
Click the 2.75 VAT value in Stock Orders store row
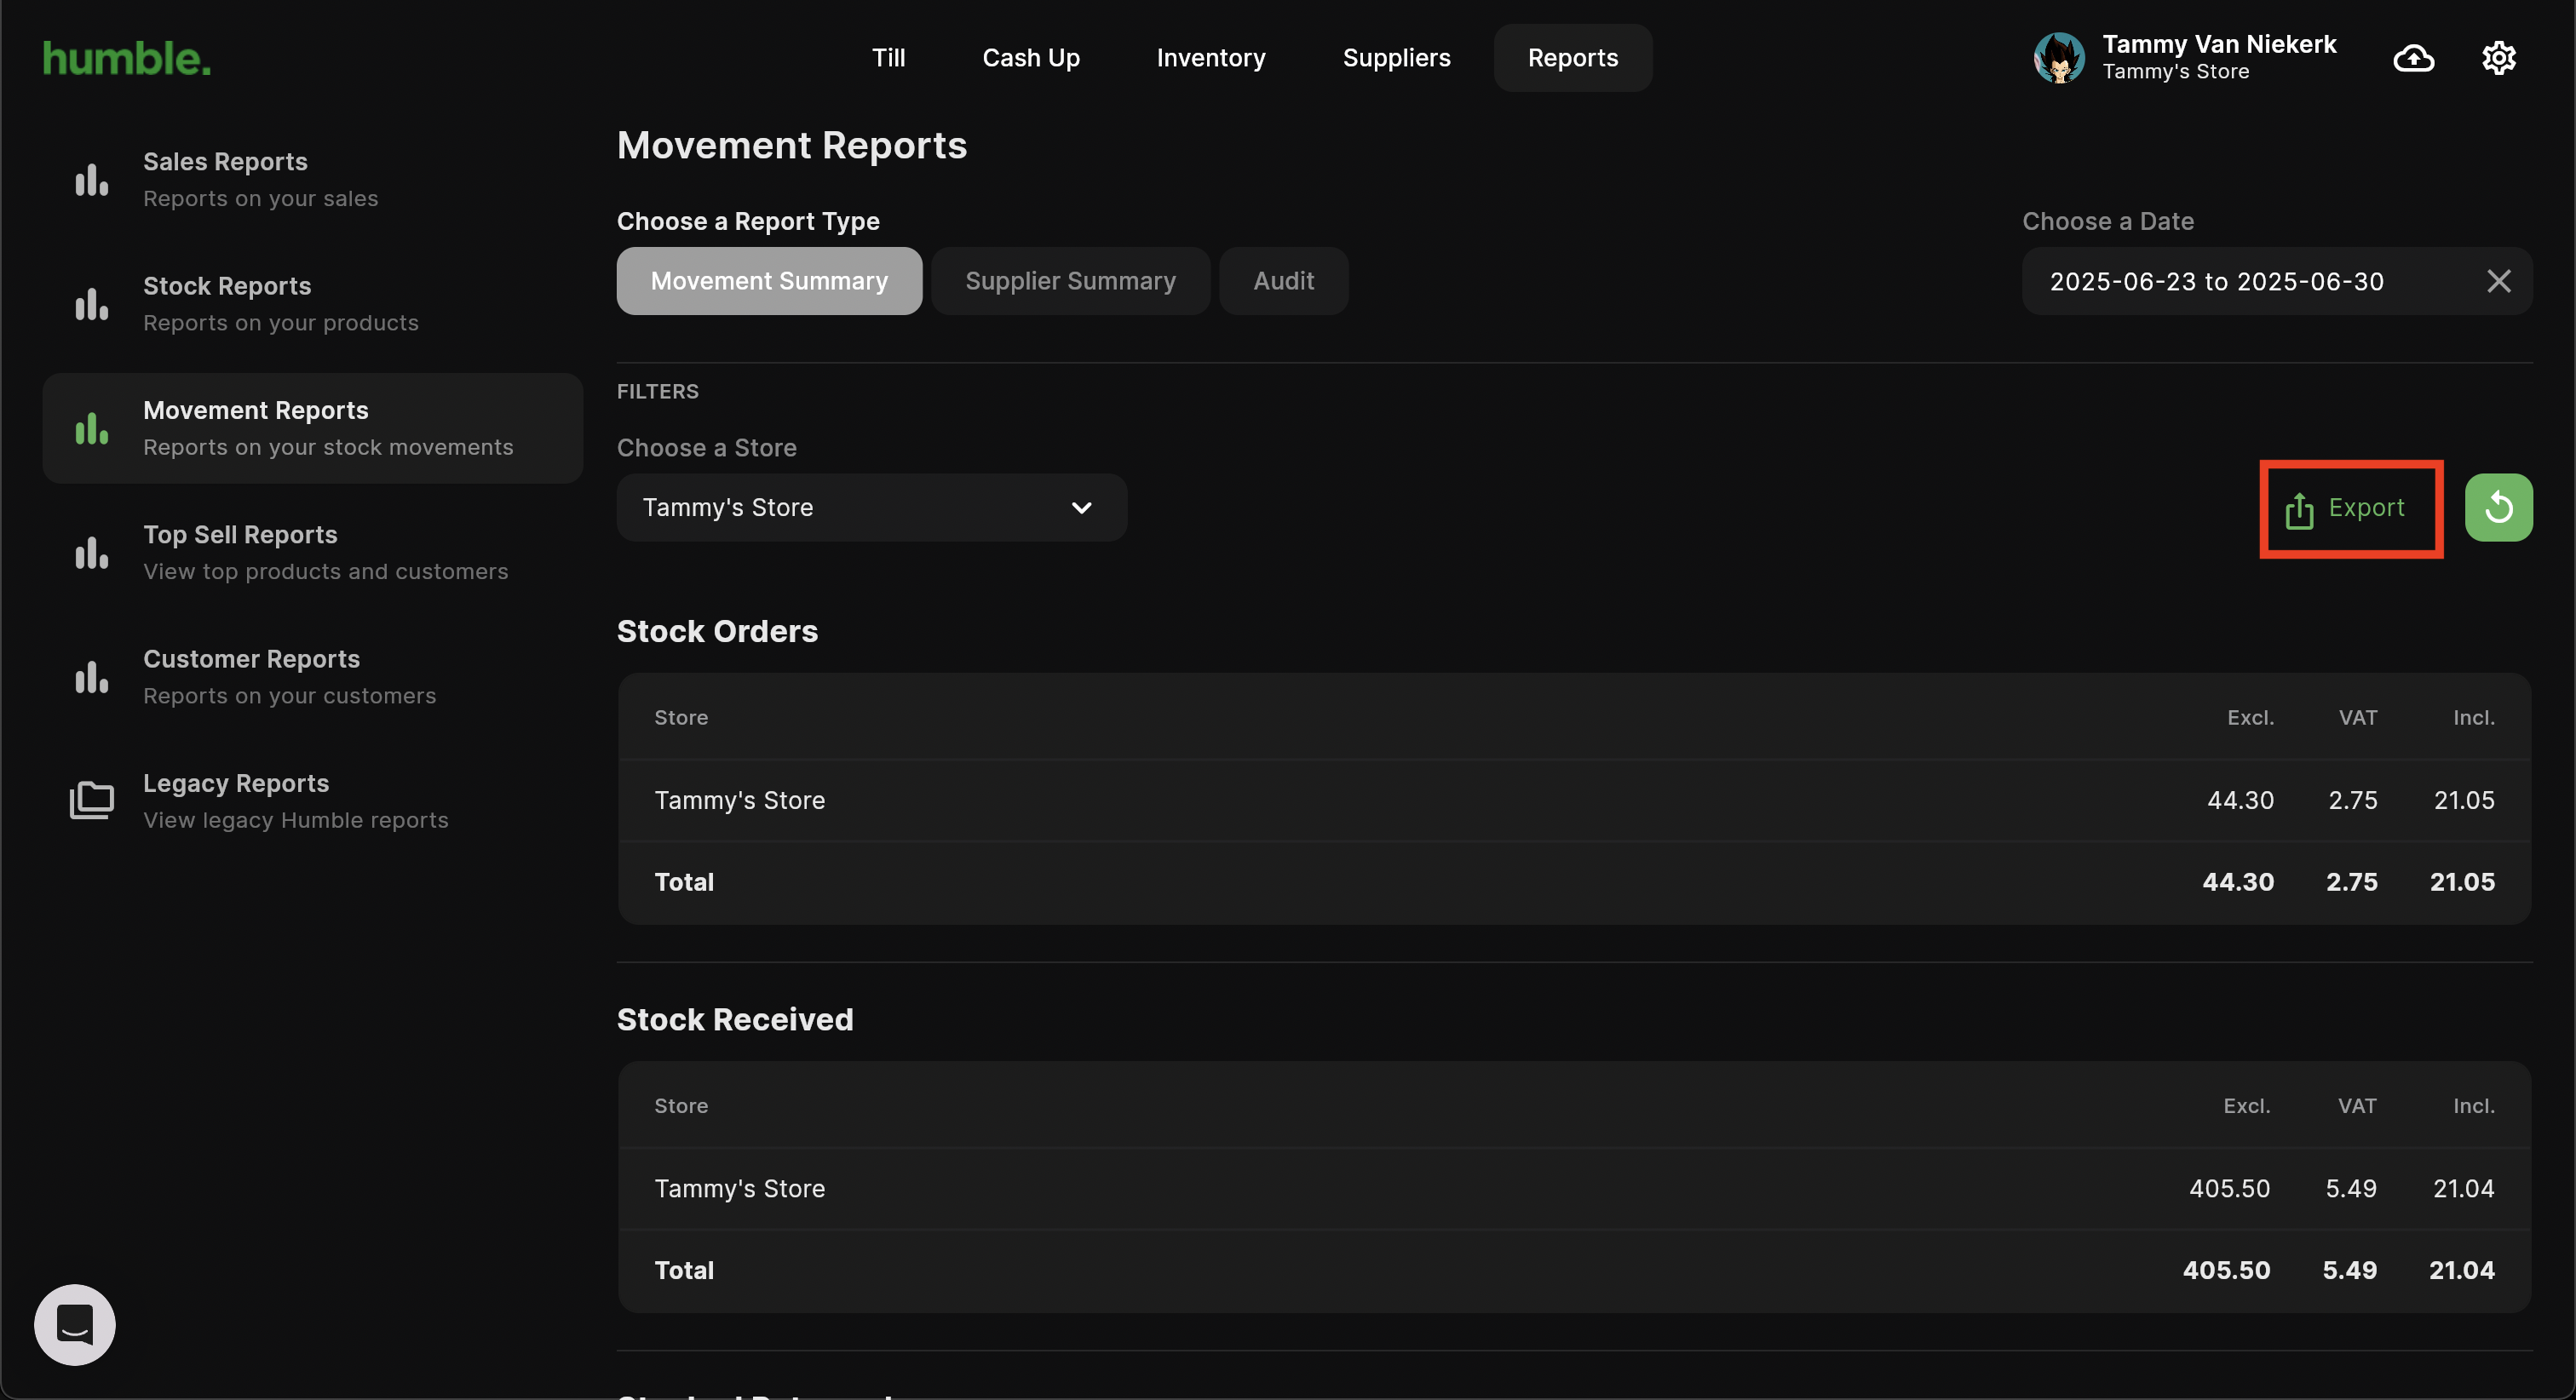click(2352, 800)
